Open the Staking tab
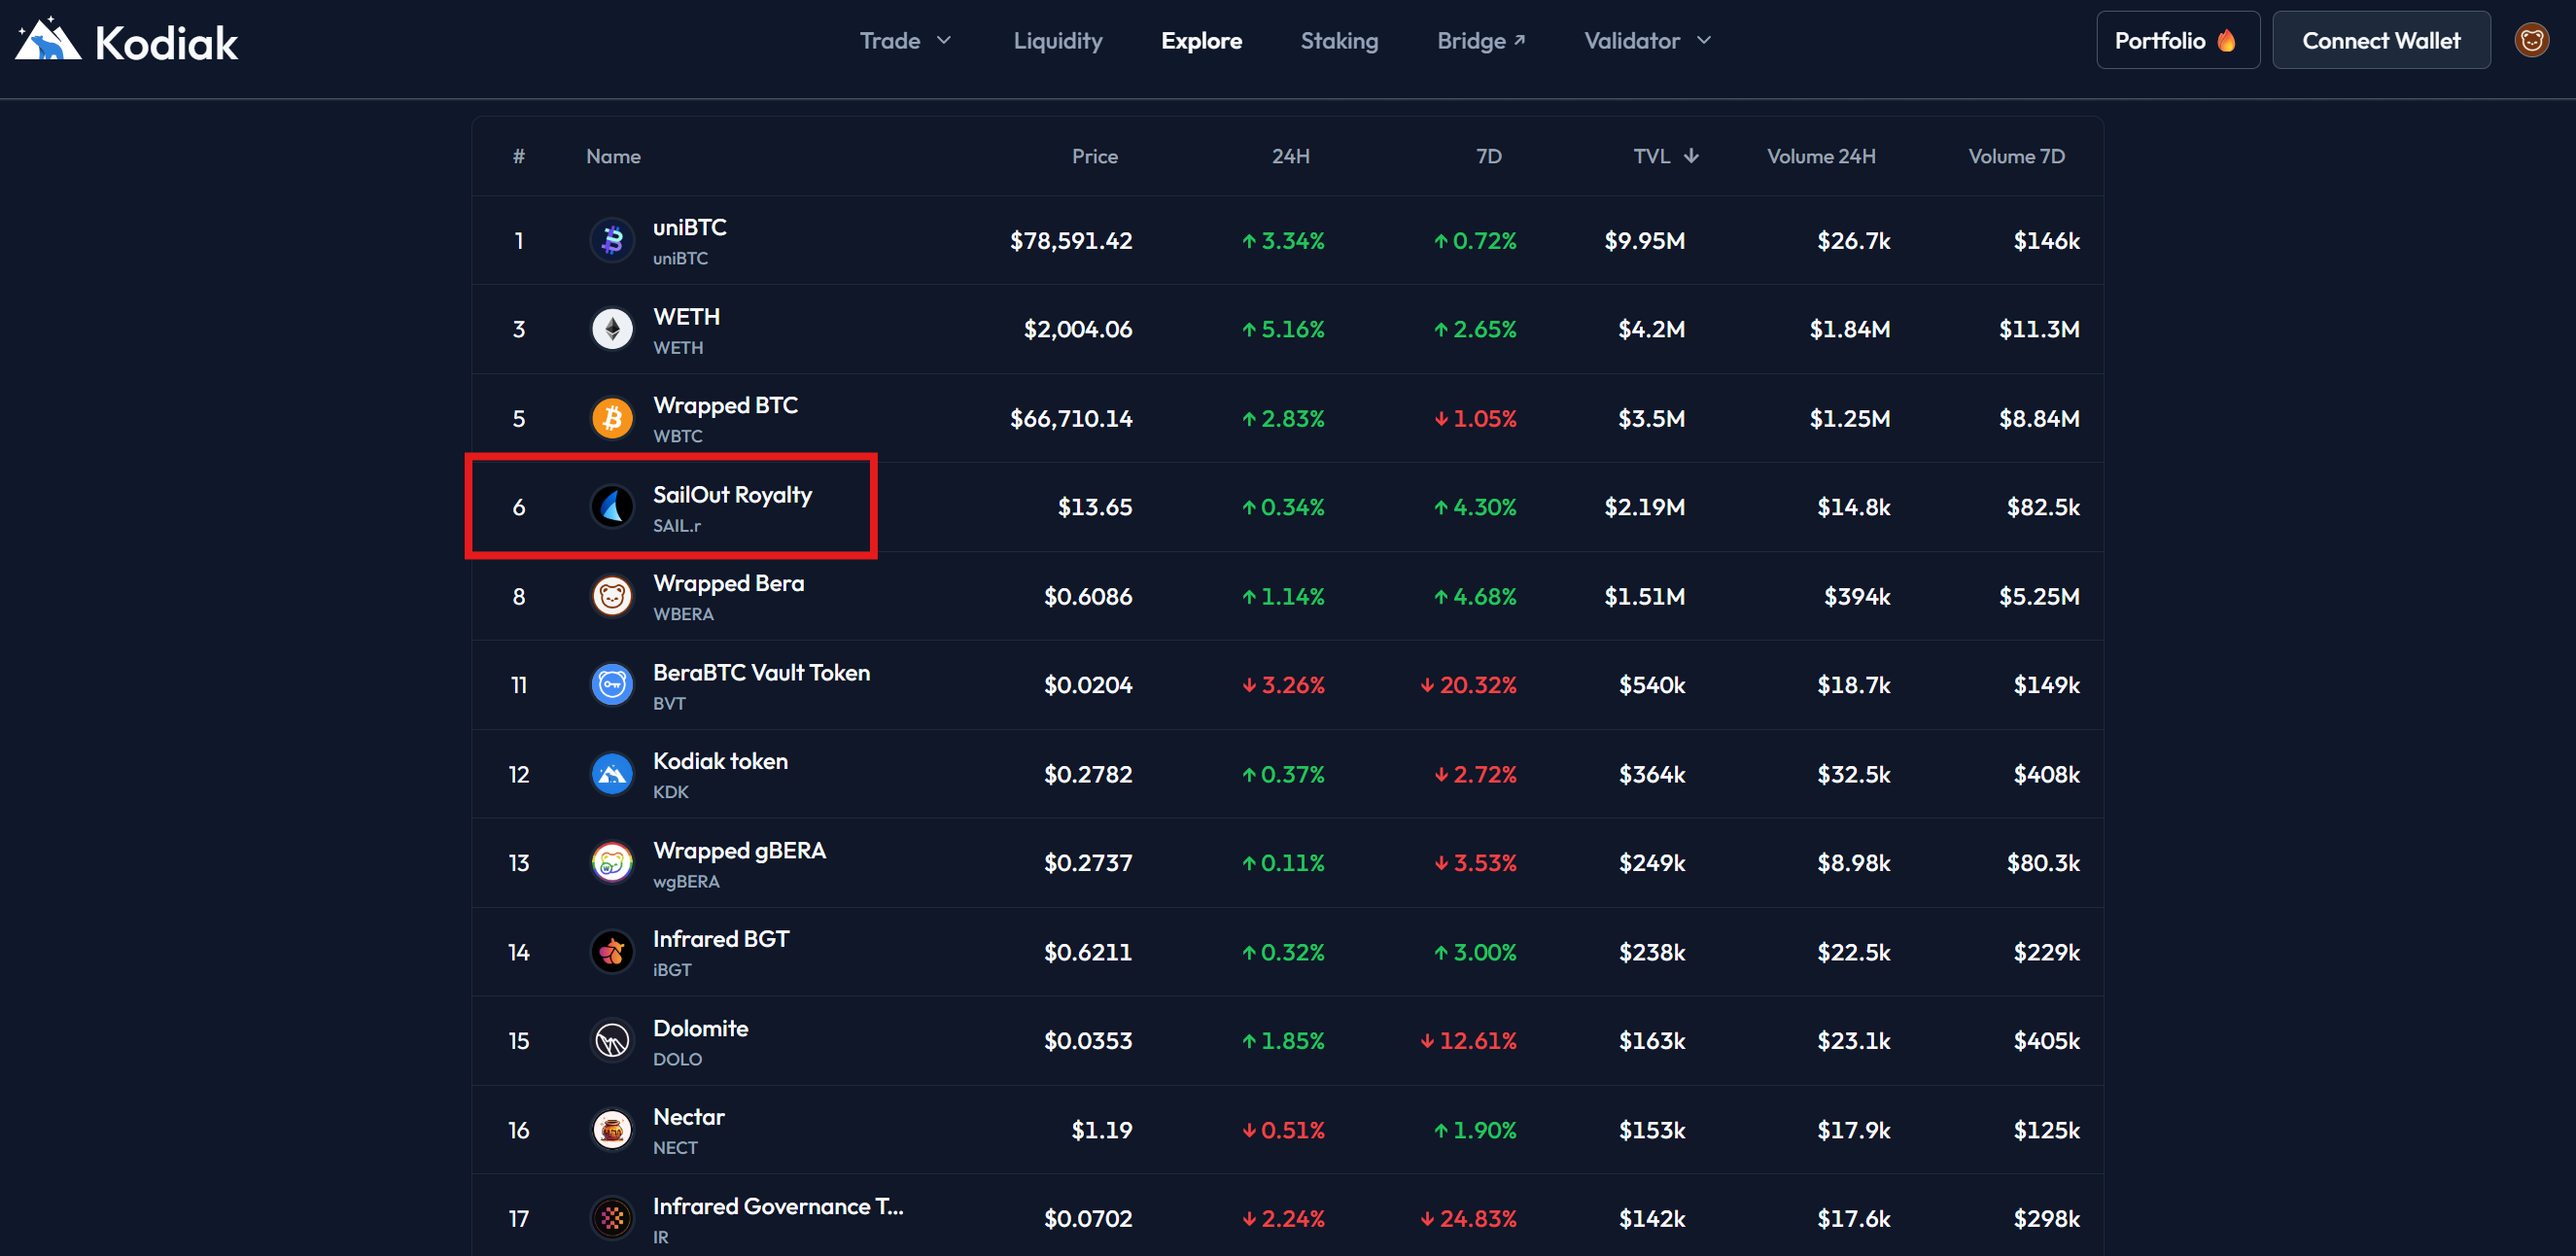2576x1256 pixels. pos(1338,41)
